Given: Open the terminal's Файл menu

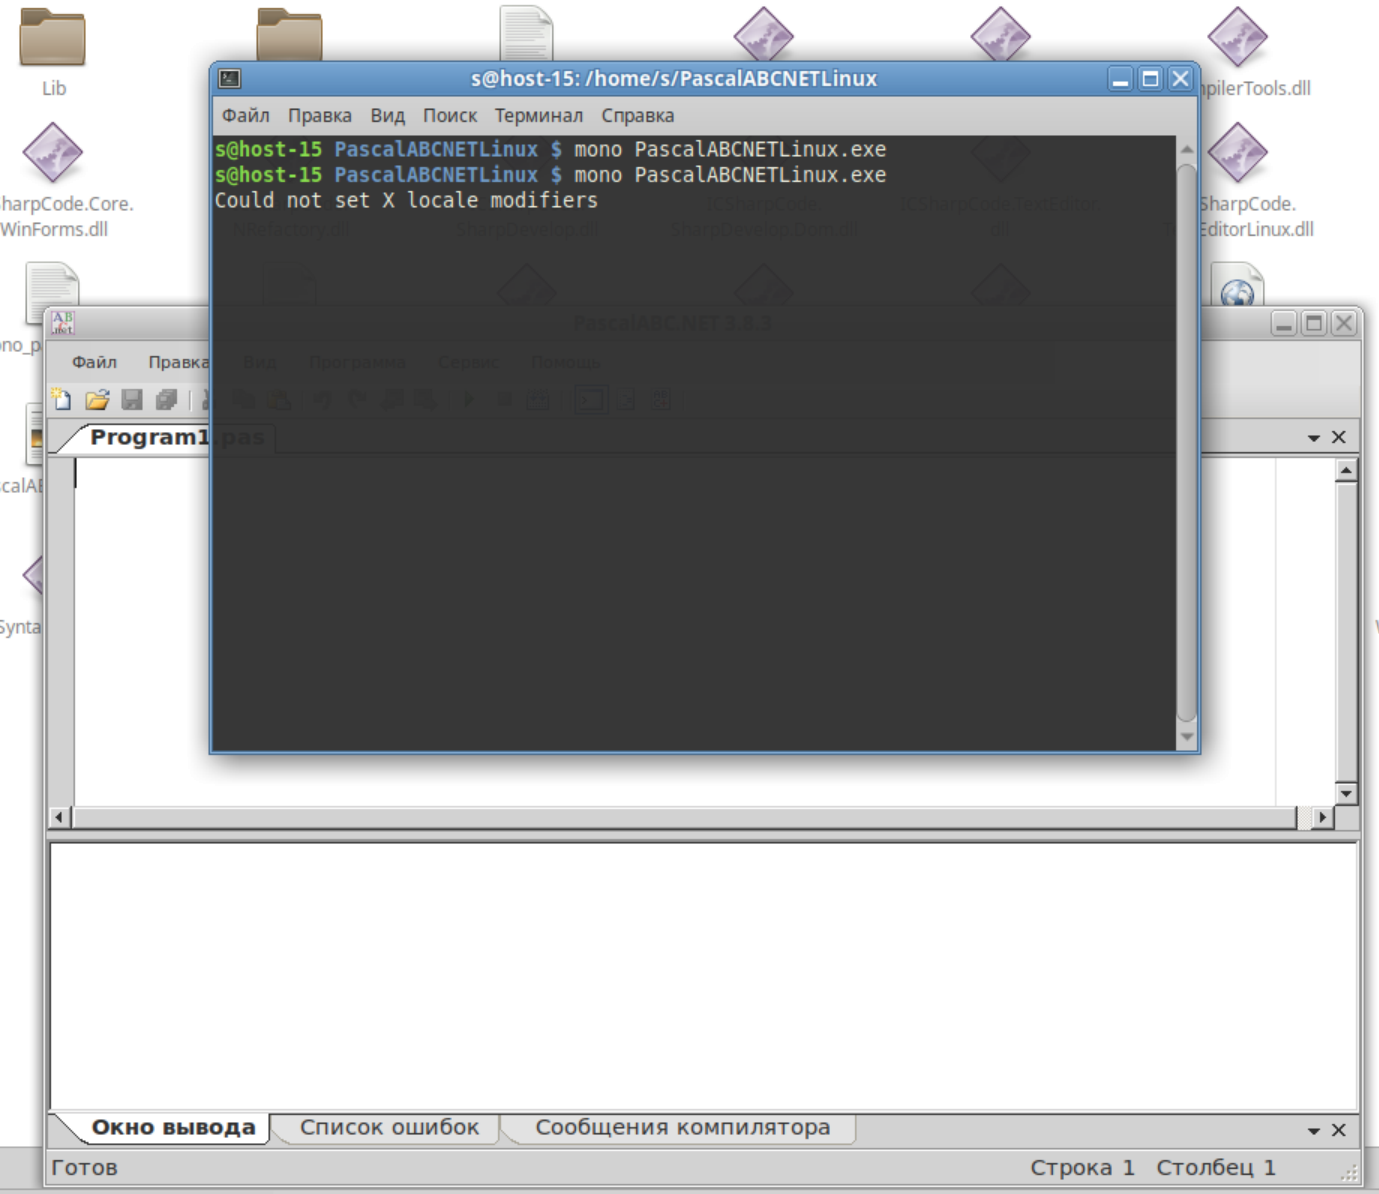Looking at the screenshot, I should (246, 115).
